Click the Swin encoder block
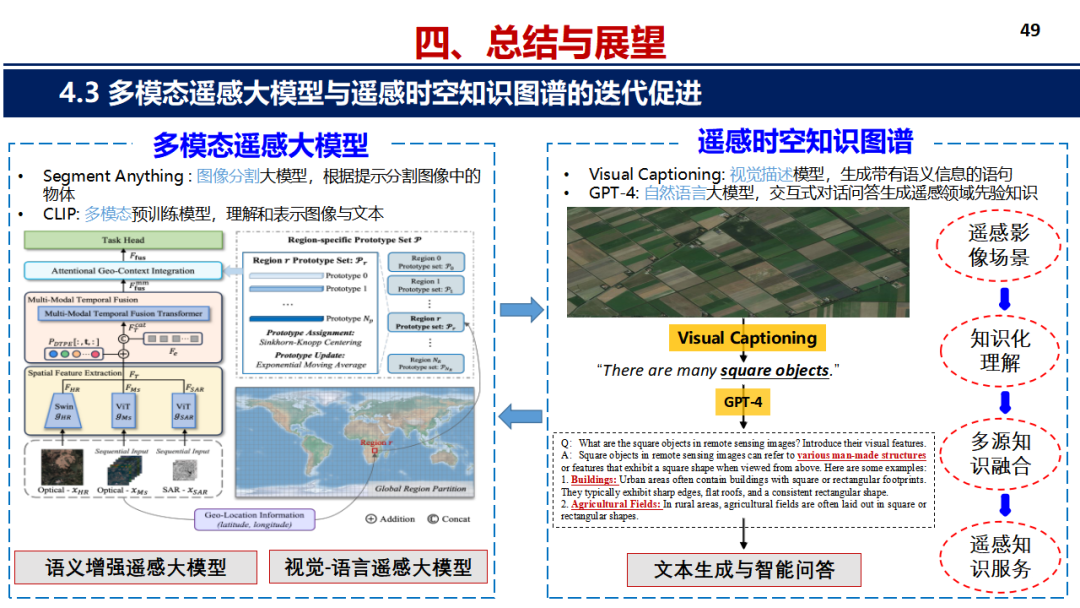 (x=63, y=411)
